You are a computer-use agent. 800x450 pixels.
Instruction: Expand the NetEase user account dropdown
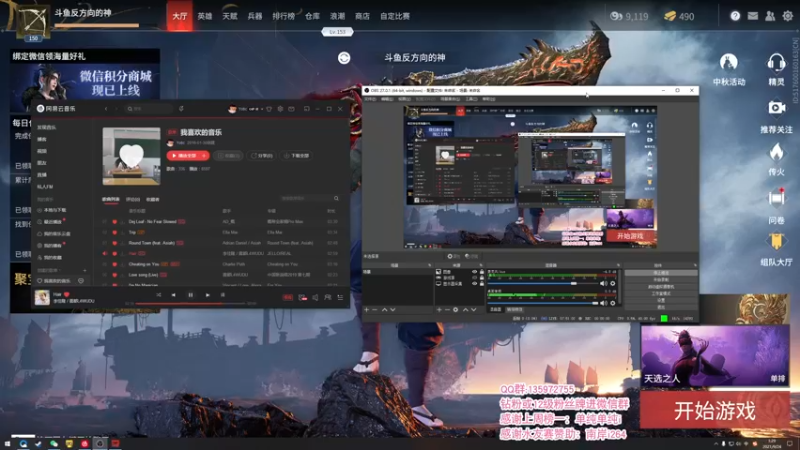262,109
